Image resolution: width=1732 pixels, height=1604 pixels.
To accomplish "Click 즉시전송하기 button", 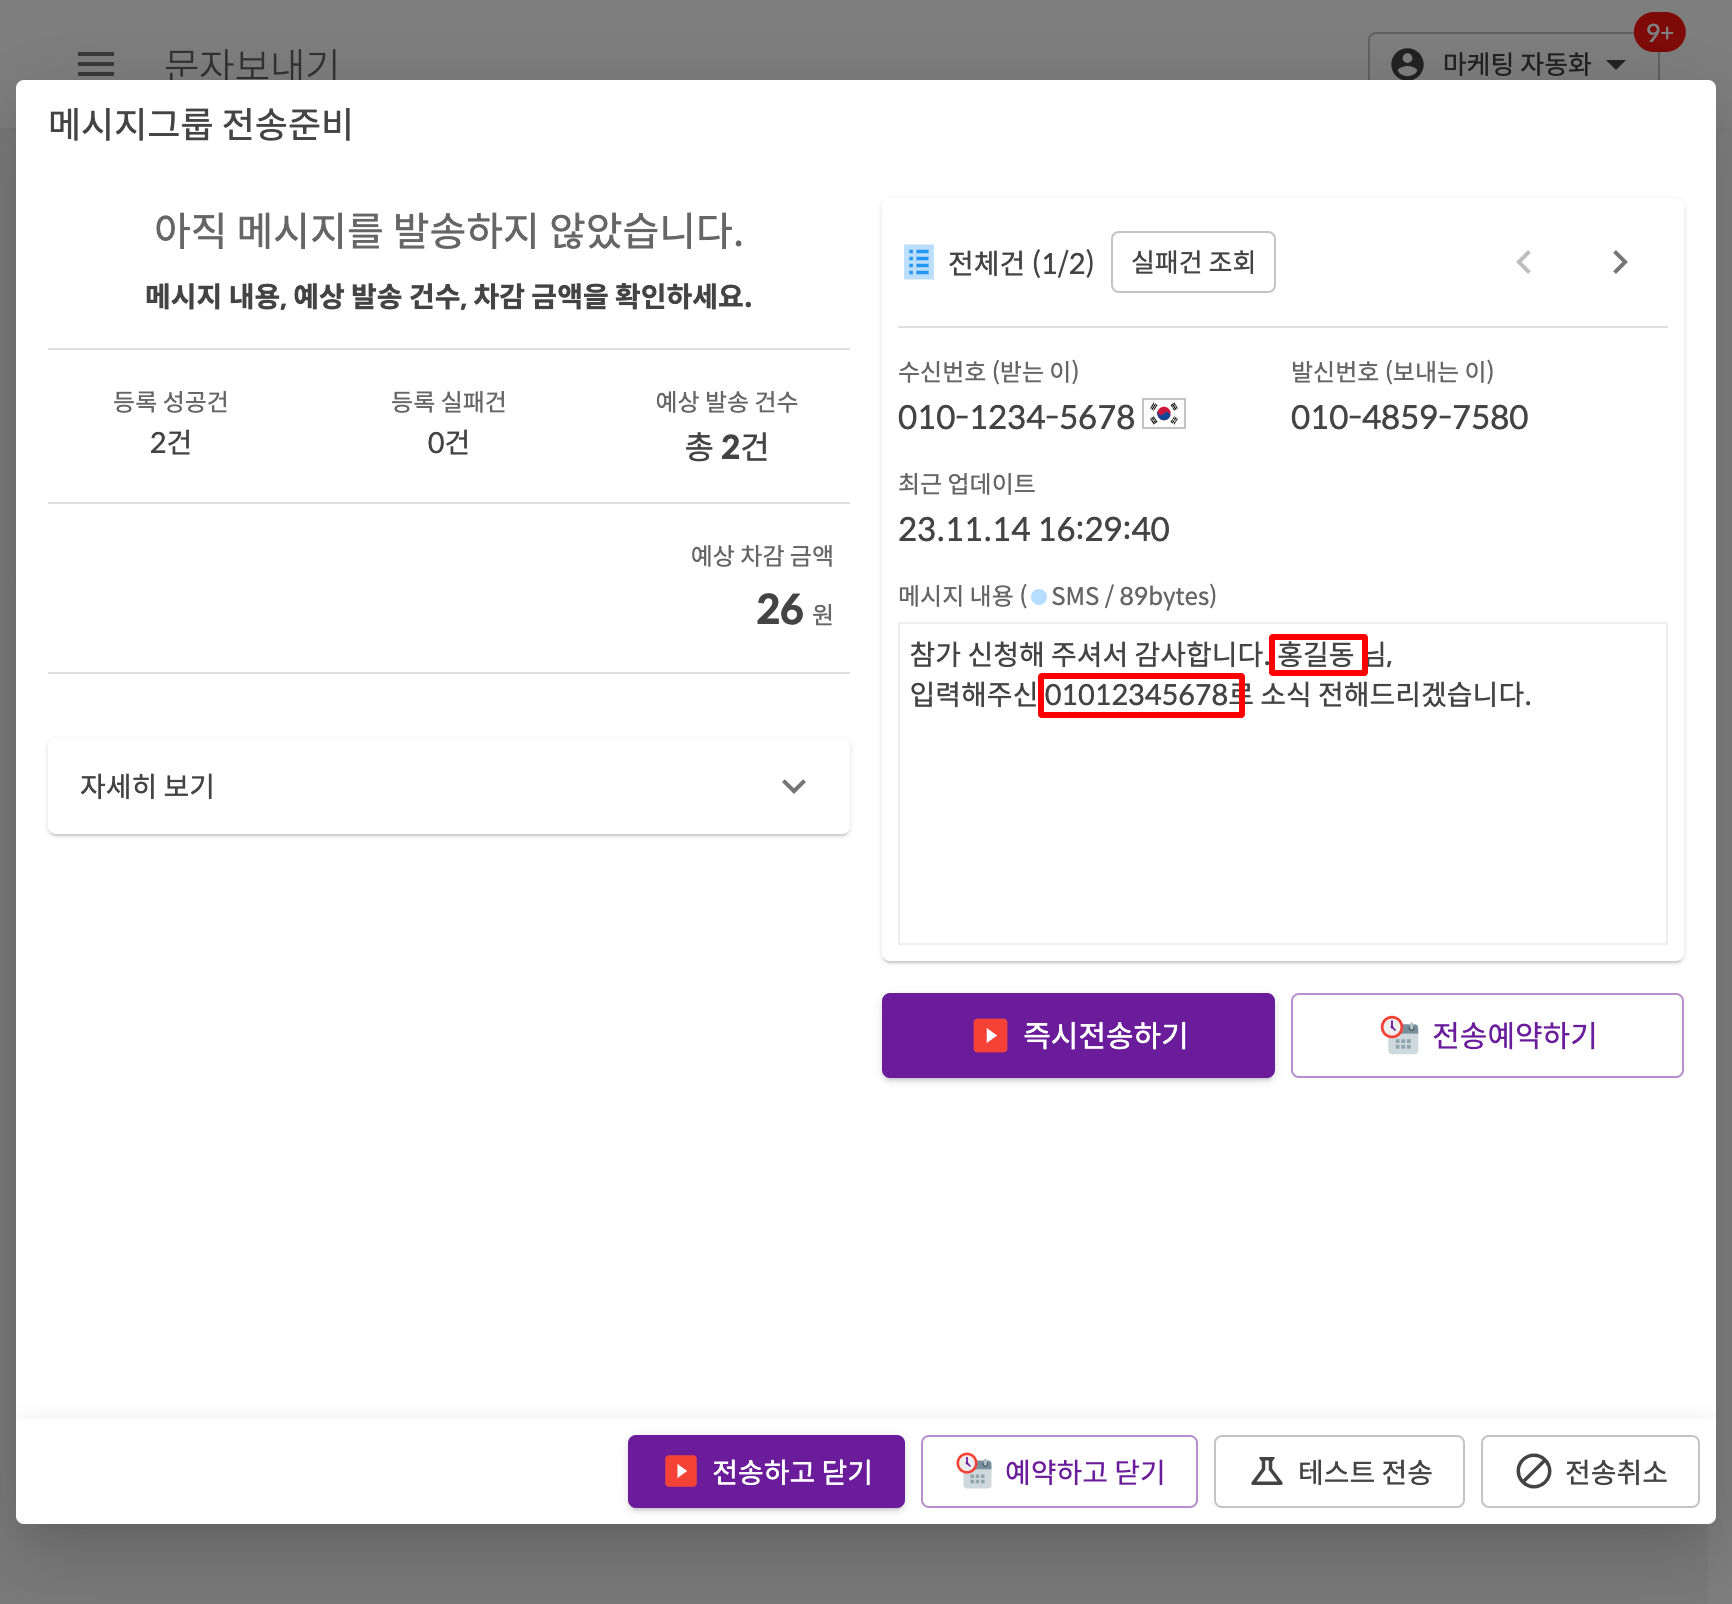I will [1078, 1035].
